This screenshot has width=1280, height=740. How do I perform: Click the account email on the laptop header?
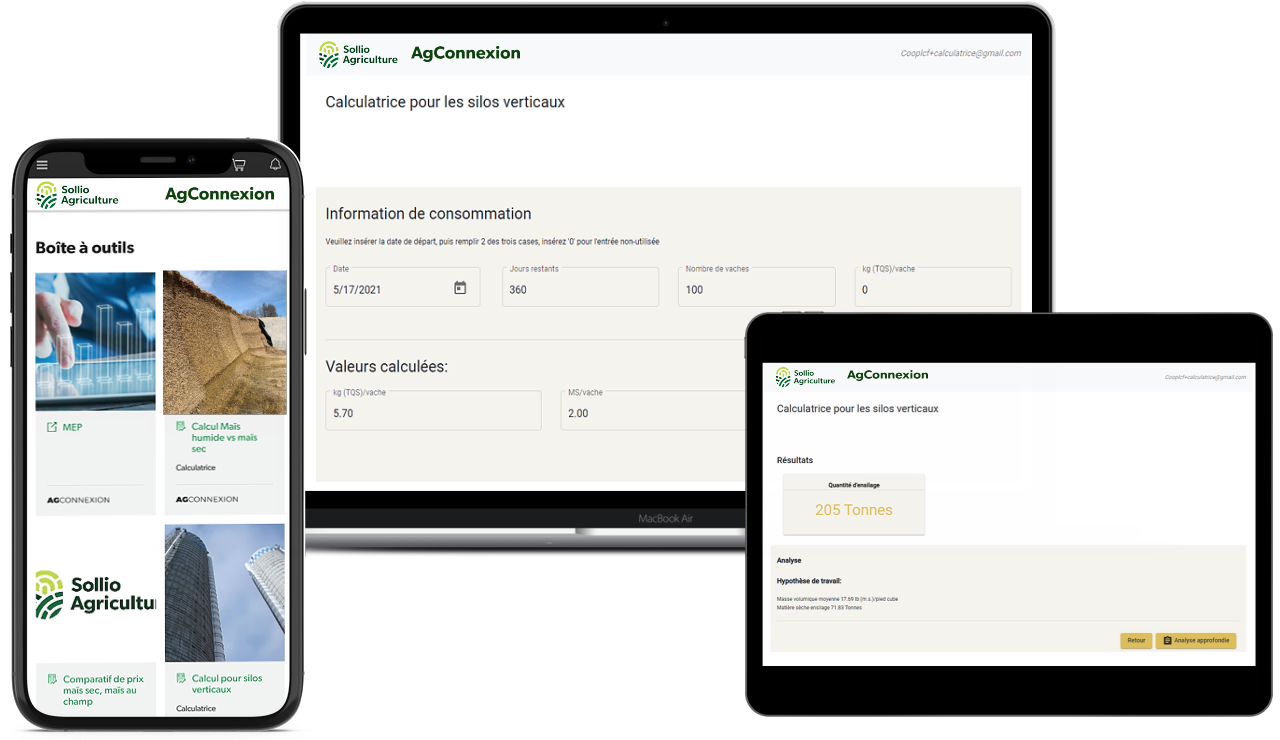(x=960, y=54)
